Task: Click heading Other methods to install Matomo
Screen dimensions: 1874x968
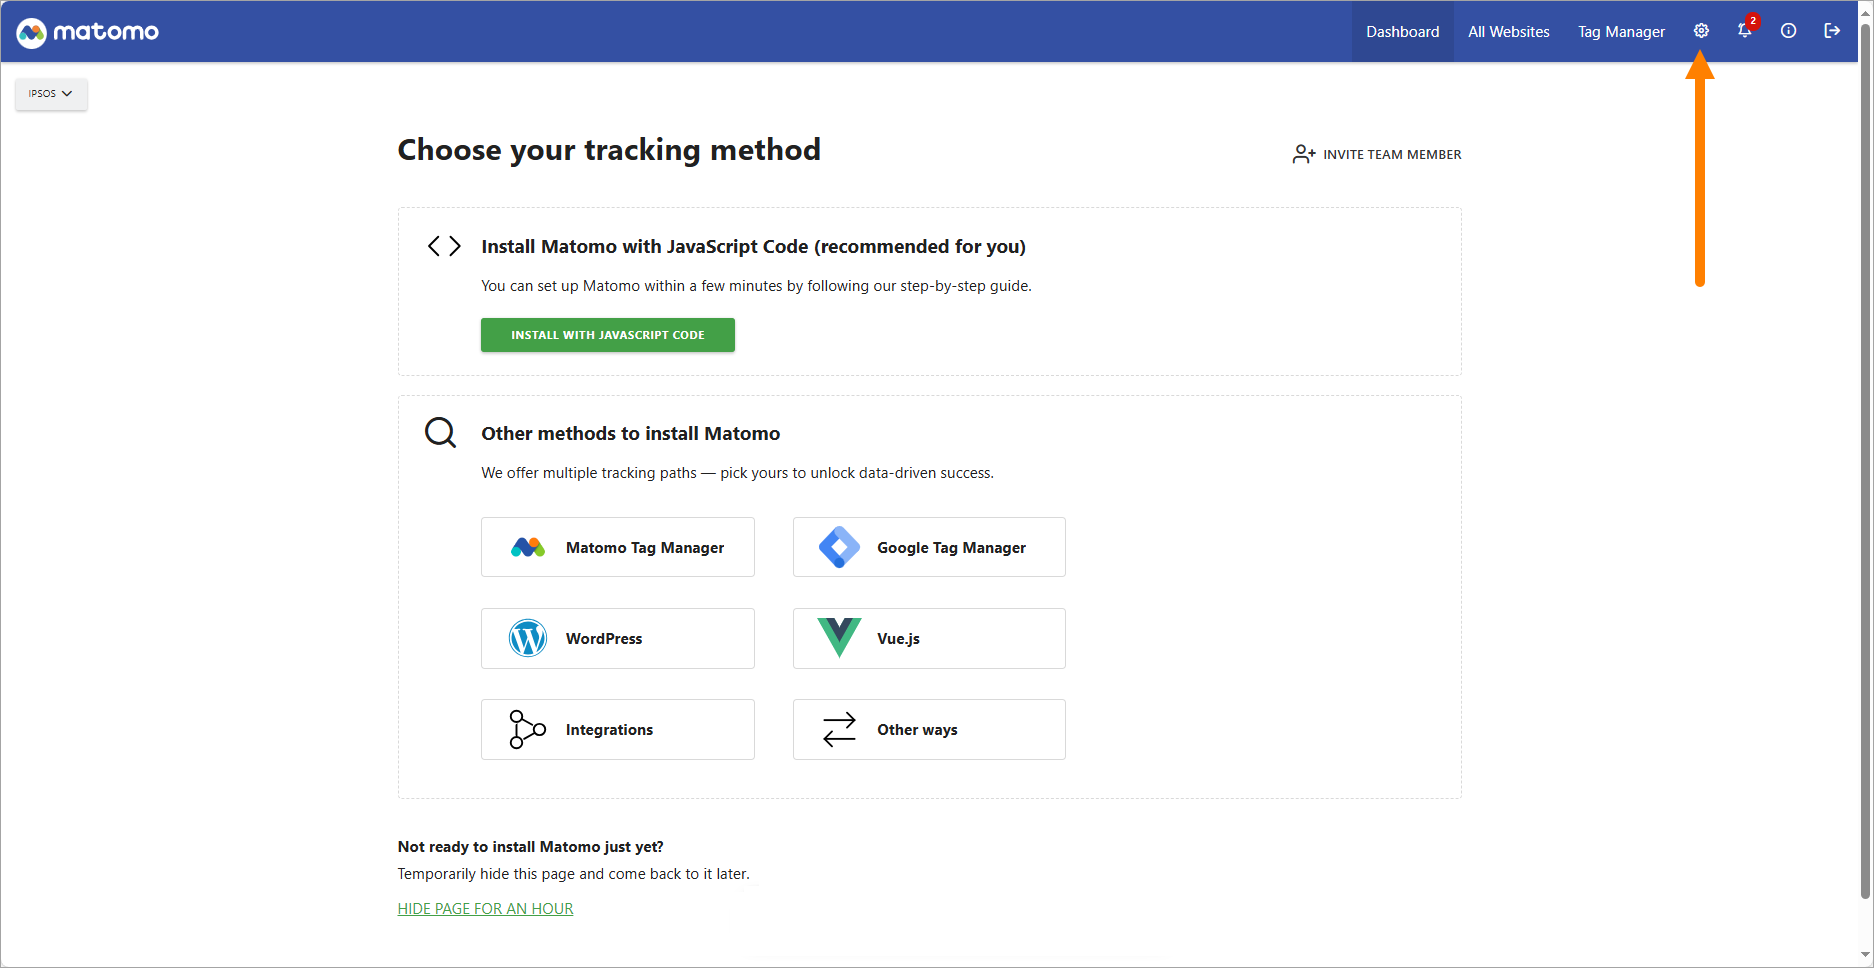Action: pyautogui.click(x=631, y=433)
